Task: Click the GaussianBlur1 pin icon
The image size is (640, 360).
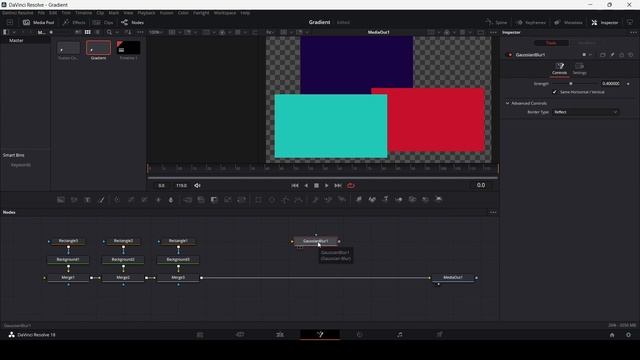Action: click(612, 55)
